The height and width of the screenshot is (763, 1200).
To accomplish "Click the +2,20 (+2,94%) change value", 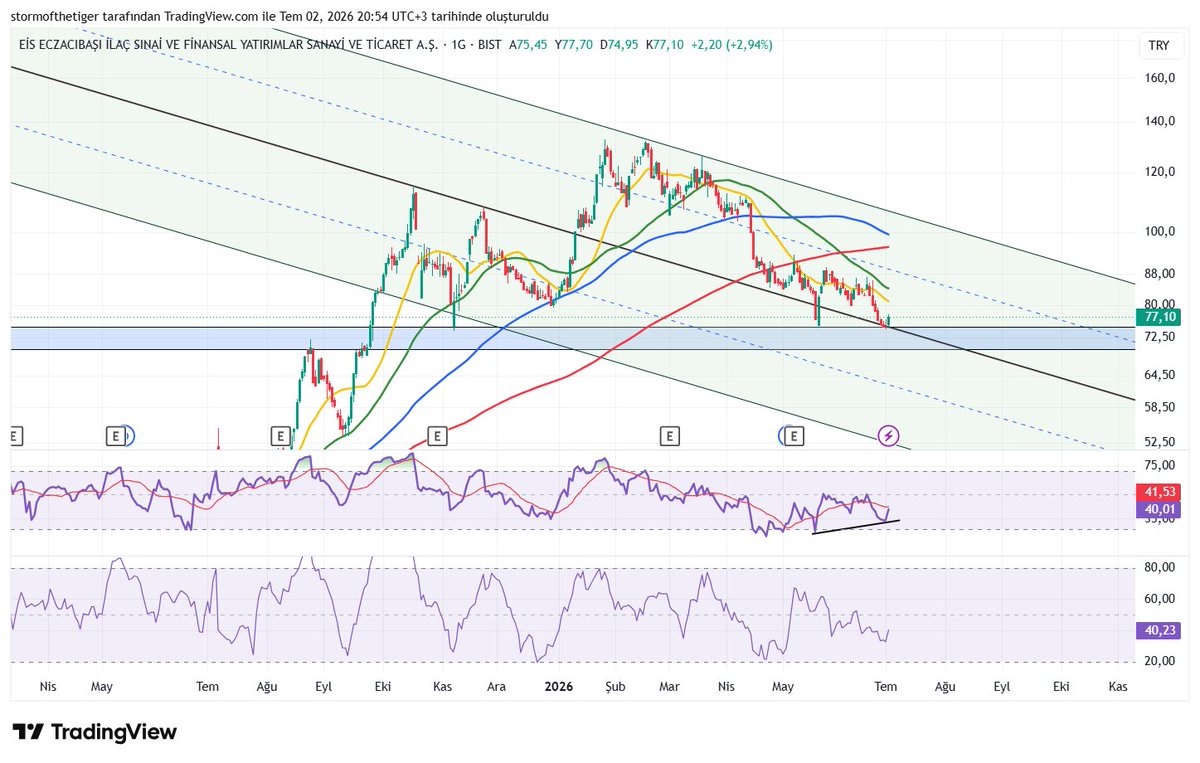I will coord(731,45).
